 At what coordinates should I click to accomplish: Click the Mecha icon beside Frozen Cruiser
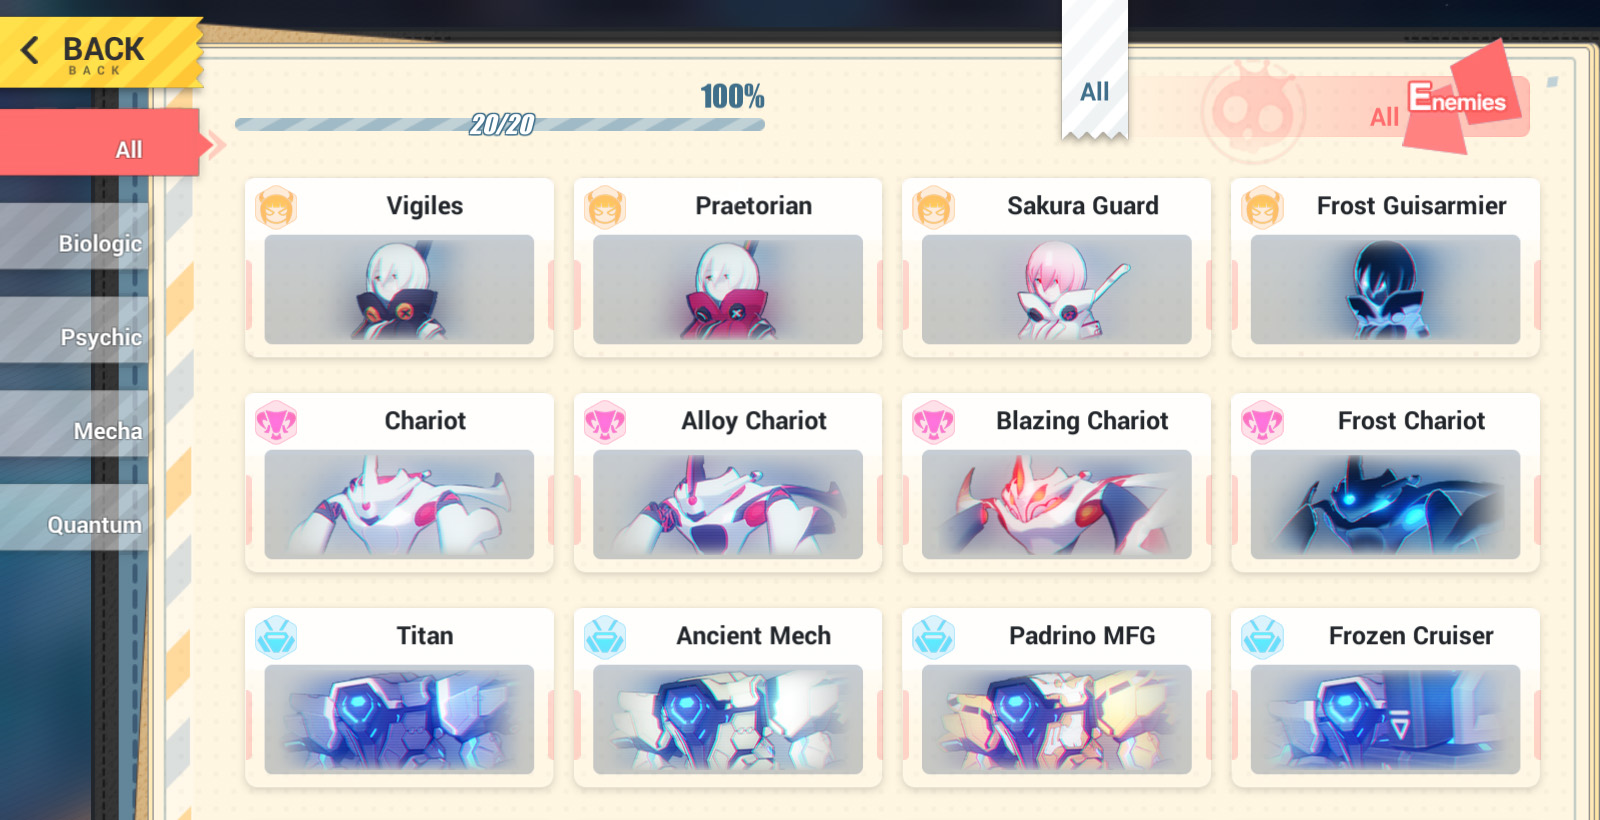[x=1263, y=638]
